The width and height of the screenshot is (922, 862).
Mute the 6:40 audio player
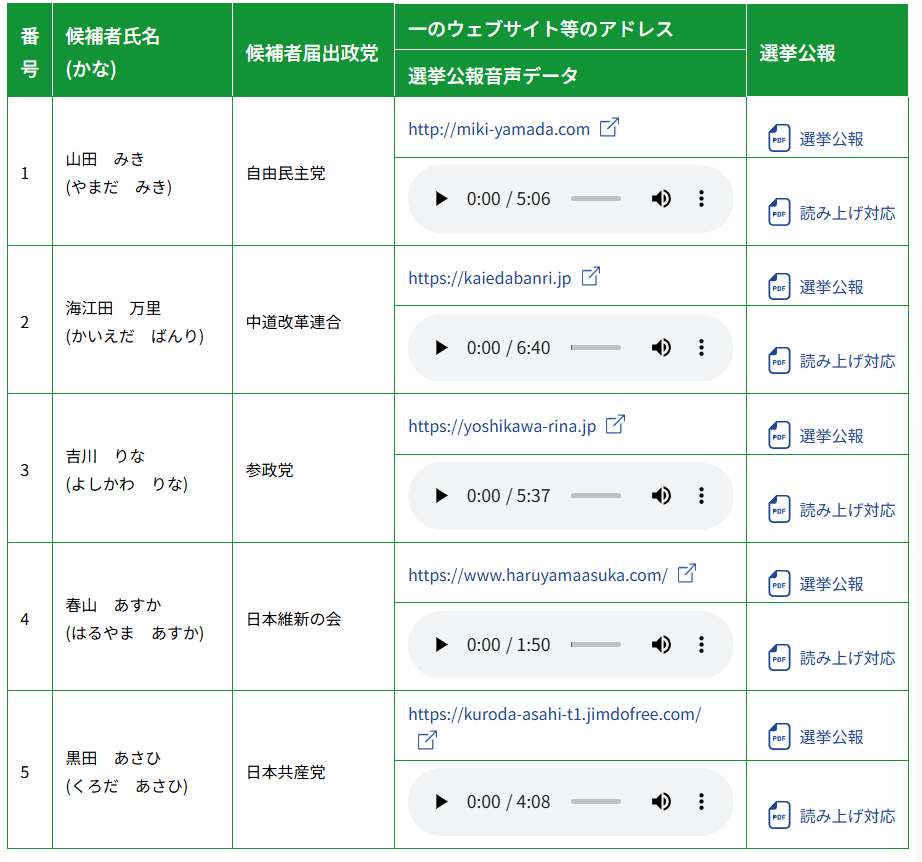pyautogui.click(x=661, y=348)
